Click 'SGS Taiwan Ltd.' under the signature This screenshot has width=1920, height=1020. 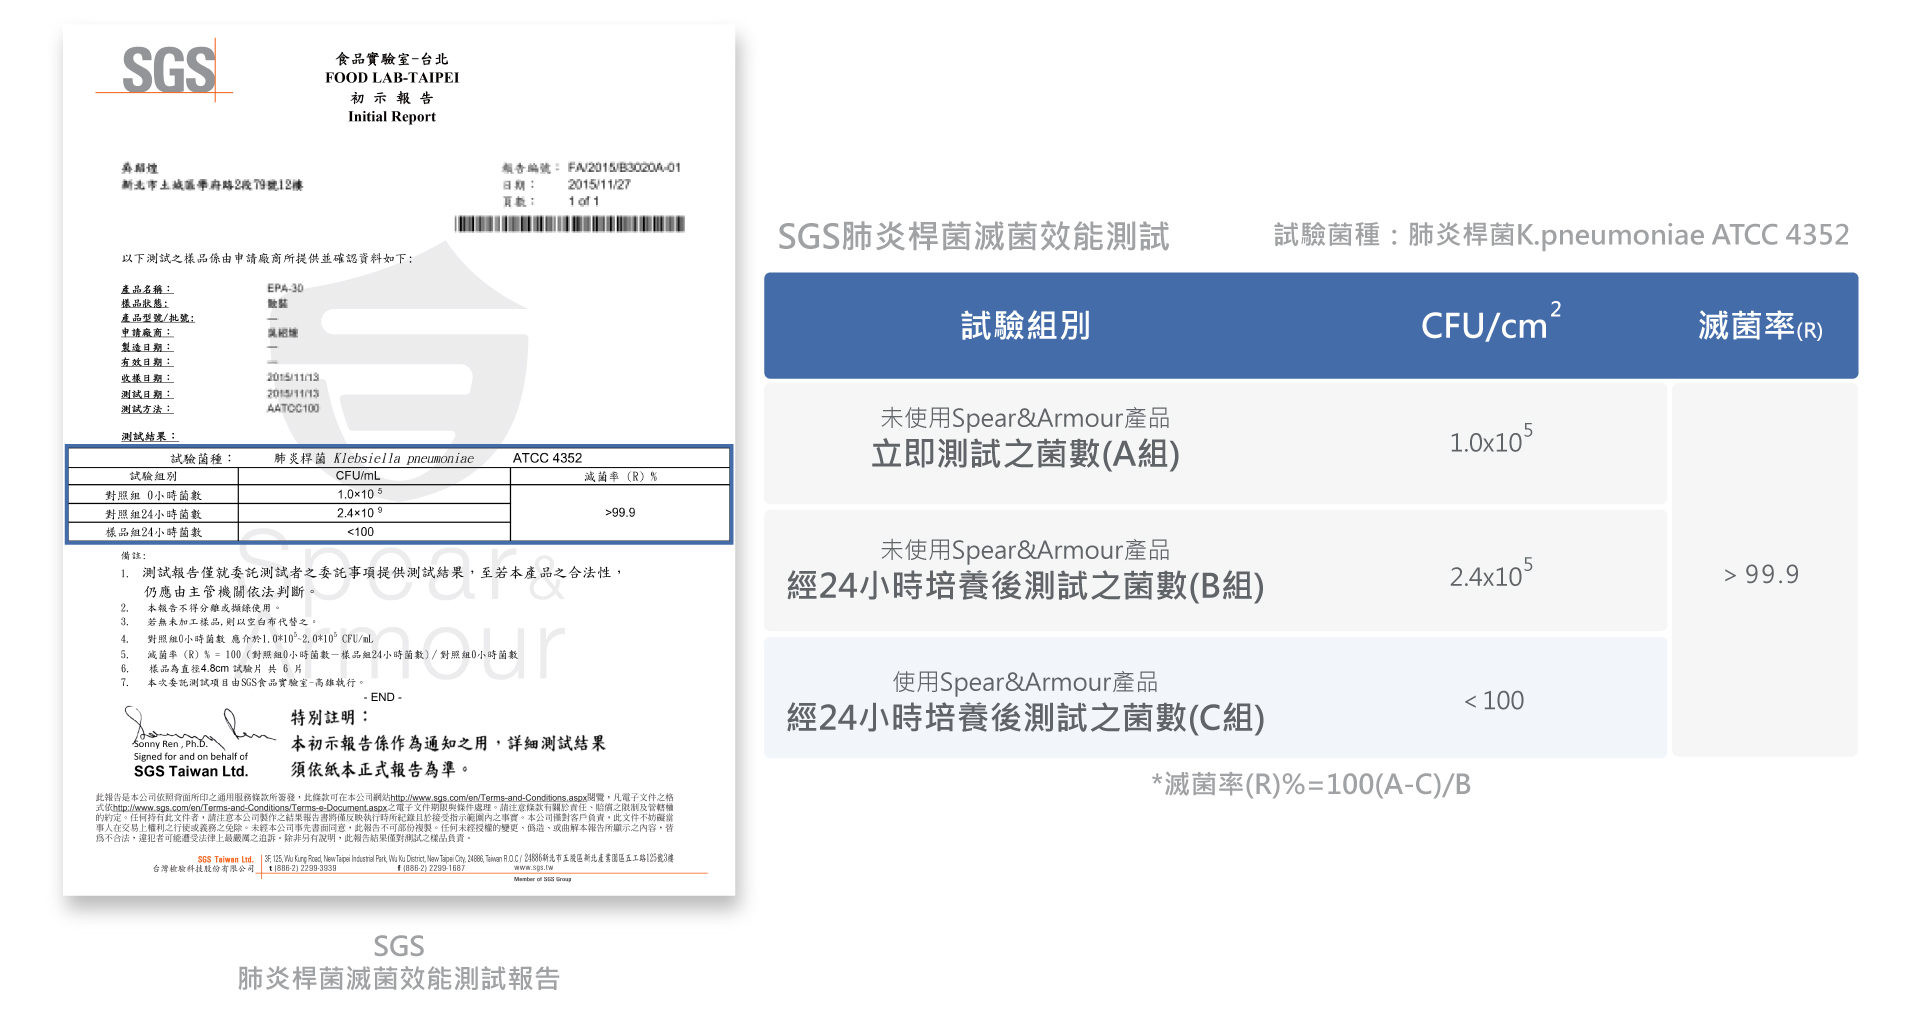pos(191,771)
